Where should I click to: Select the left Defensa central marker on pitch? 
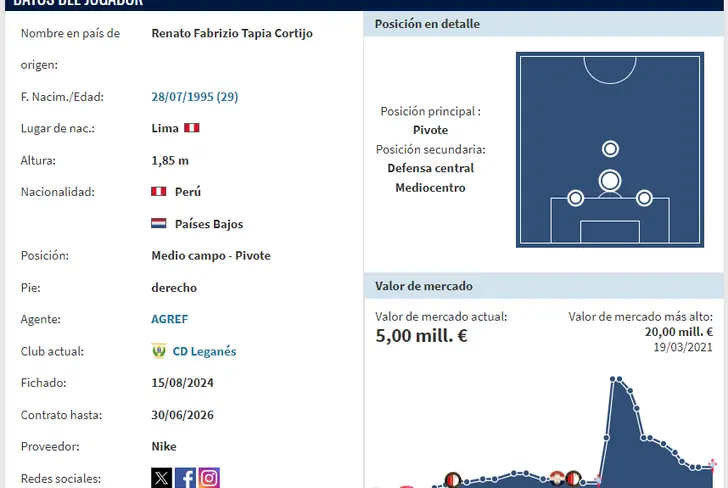tap(575, 198)
